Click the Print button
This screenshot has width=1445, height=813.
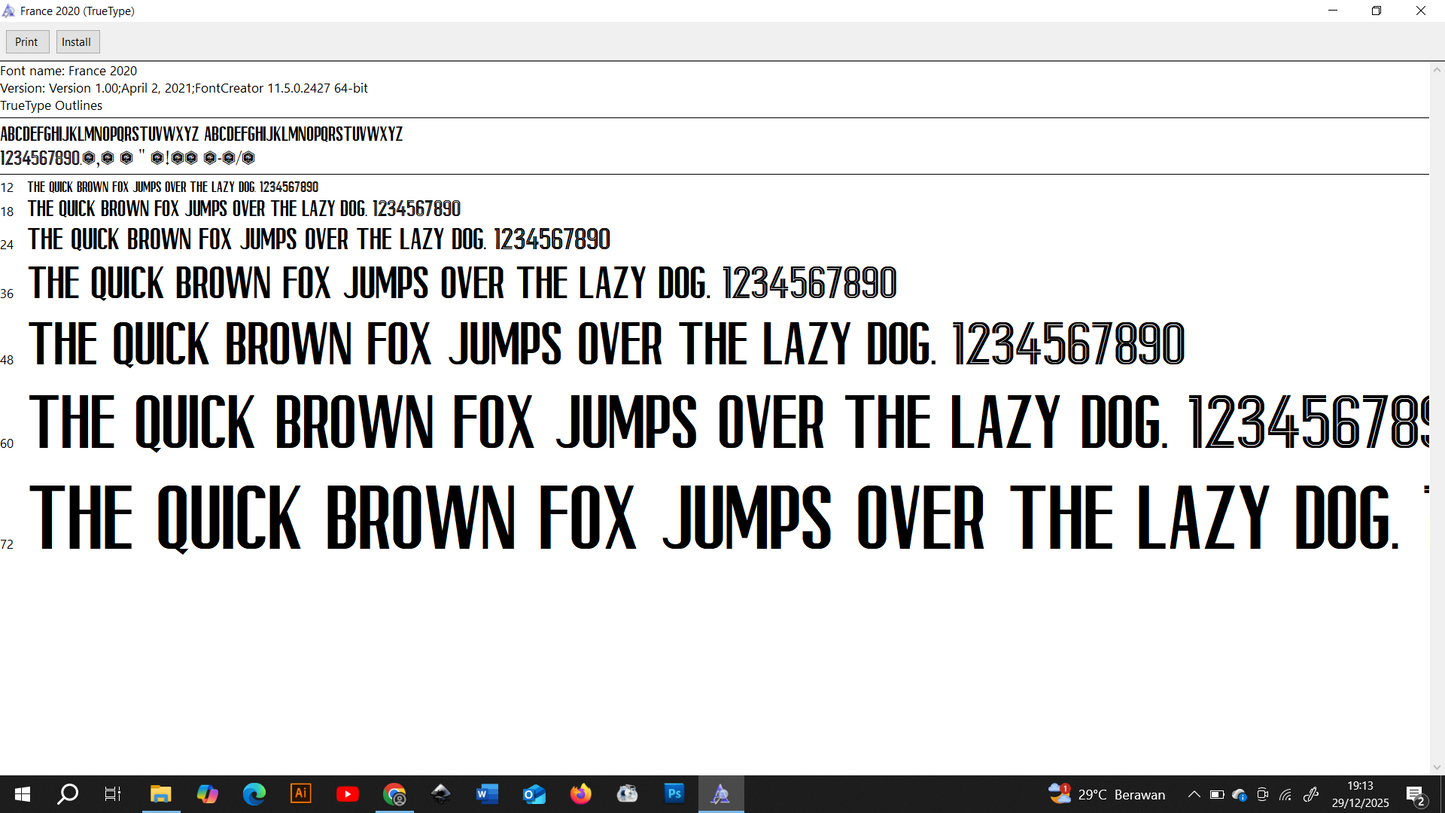point(27,42)
